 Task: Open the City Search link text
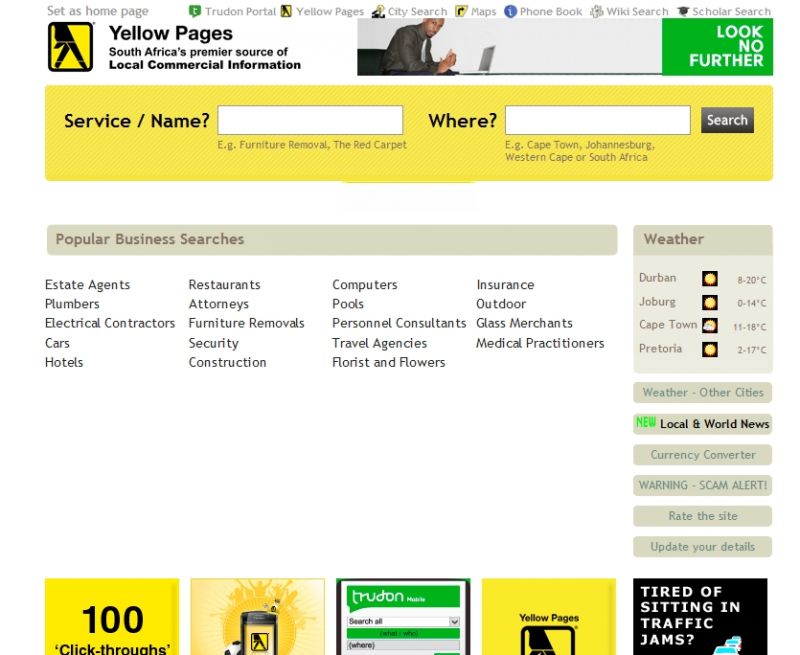click(417, 11)
